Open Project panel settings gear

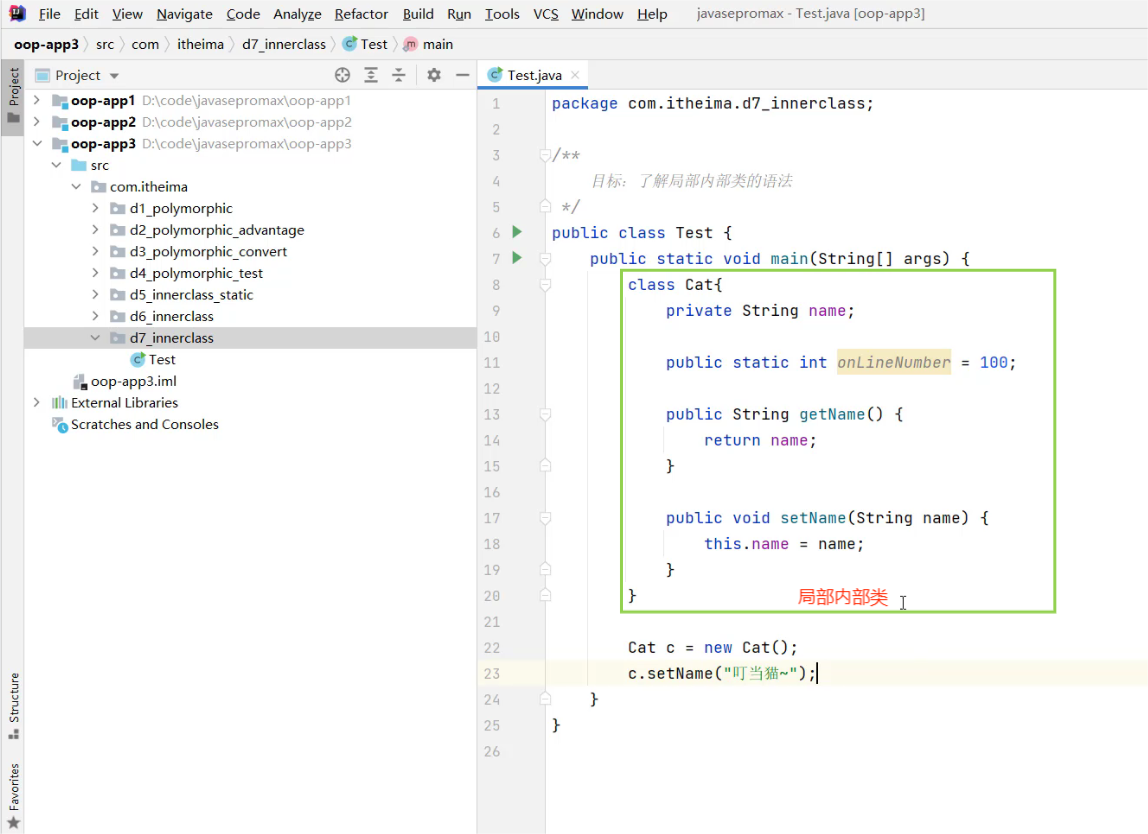[434, 75]
